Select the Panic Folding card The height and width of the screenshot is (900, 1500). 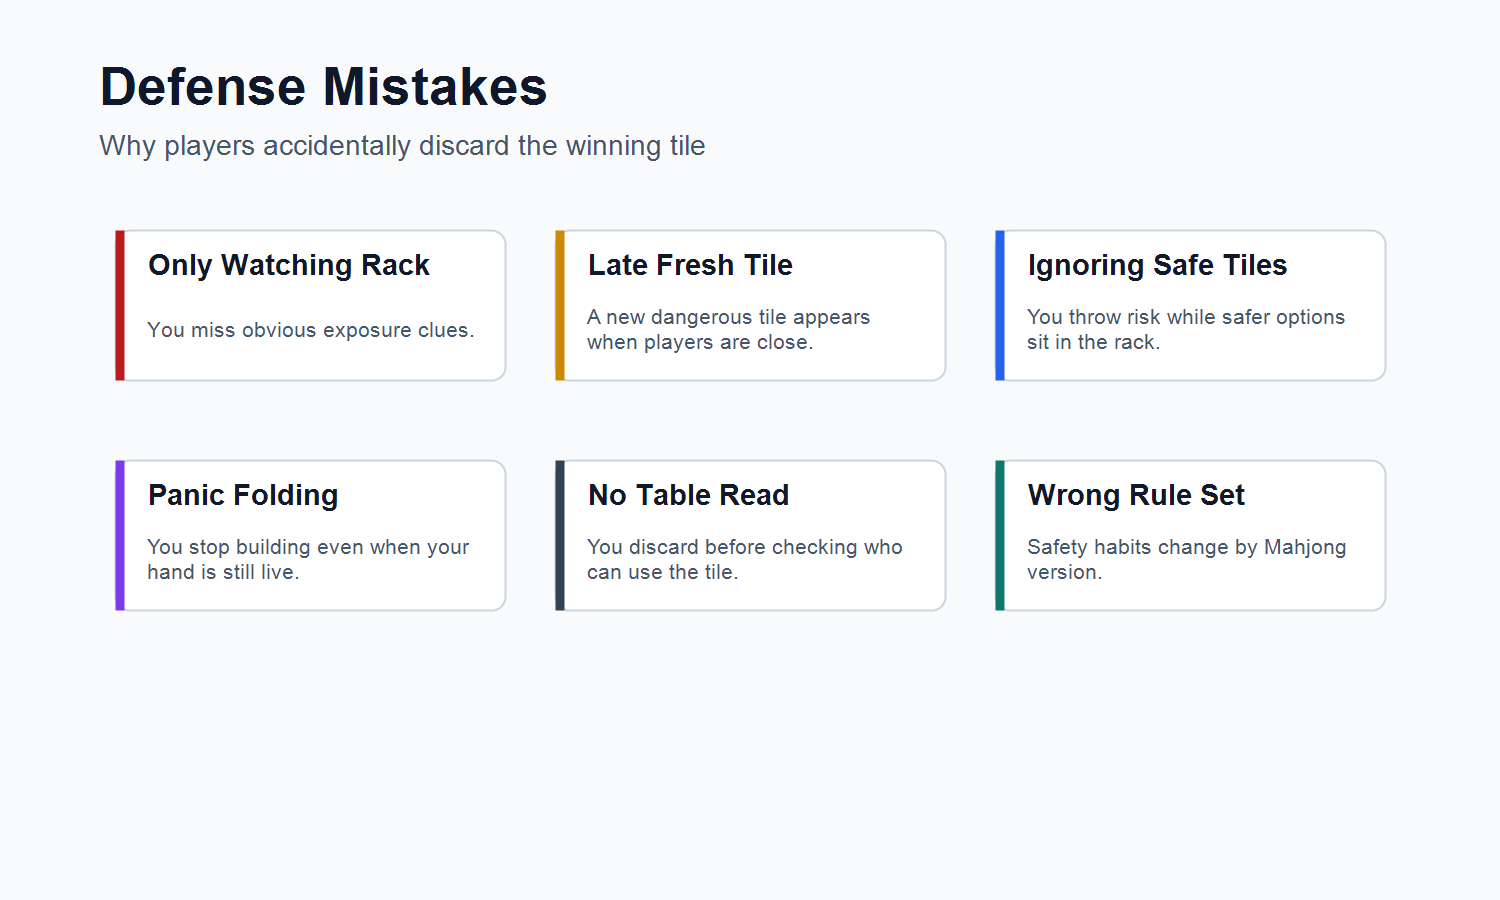311,535
